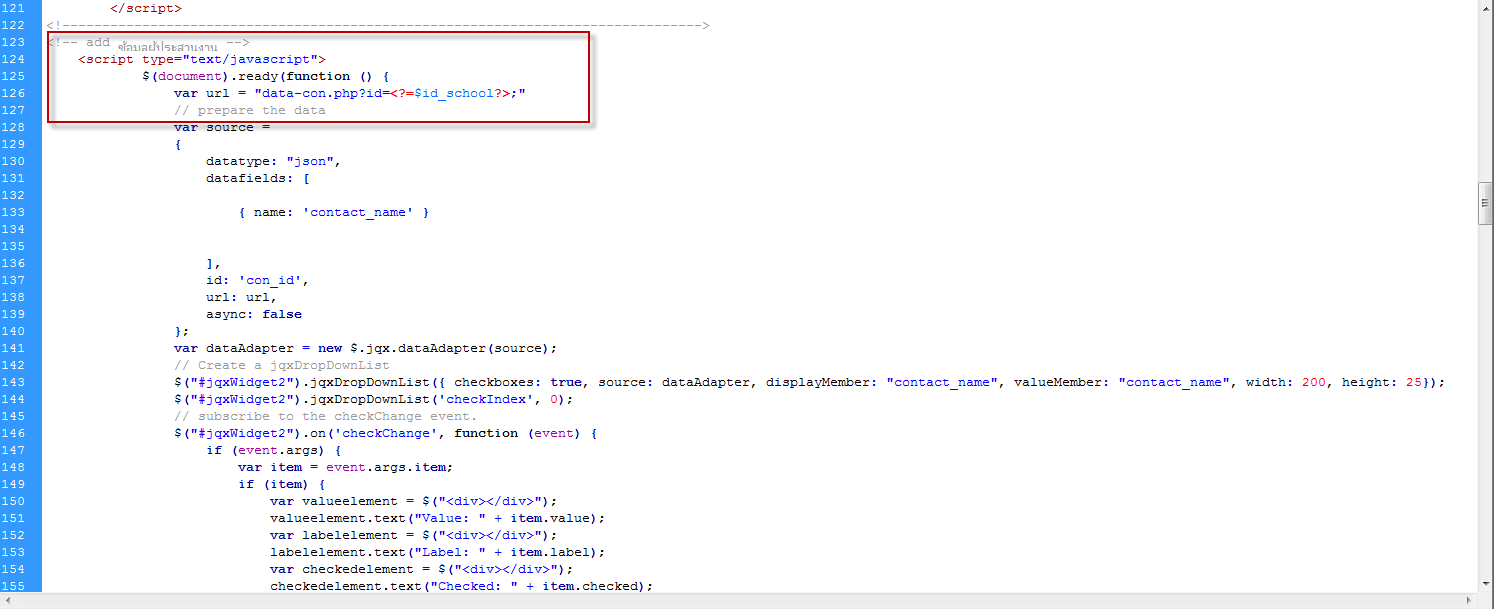The height and width of the screenshot is (609, 1494).
Task: Click the vertical scrollbar thumb
Action: click(1485, 206)
